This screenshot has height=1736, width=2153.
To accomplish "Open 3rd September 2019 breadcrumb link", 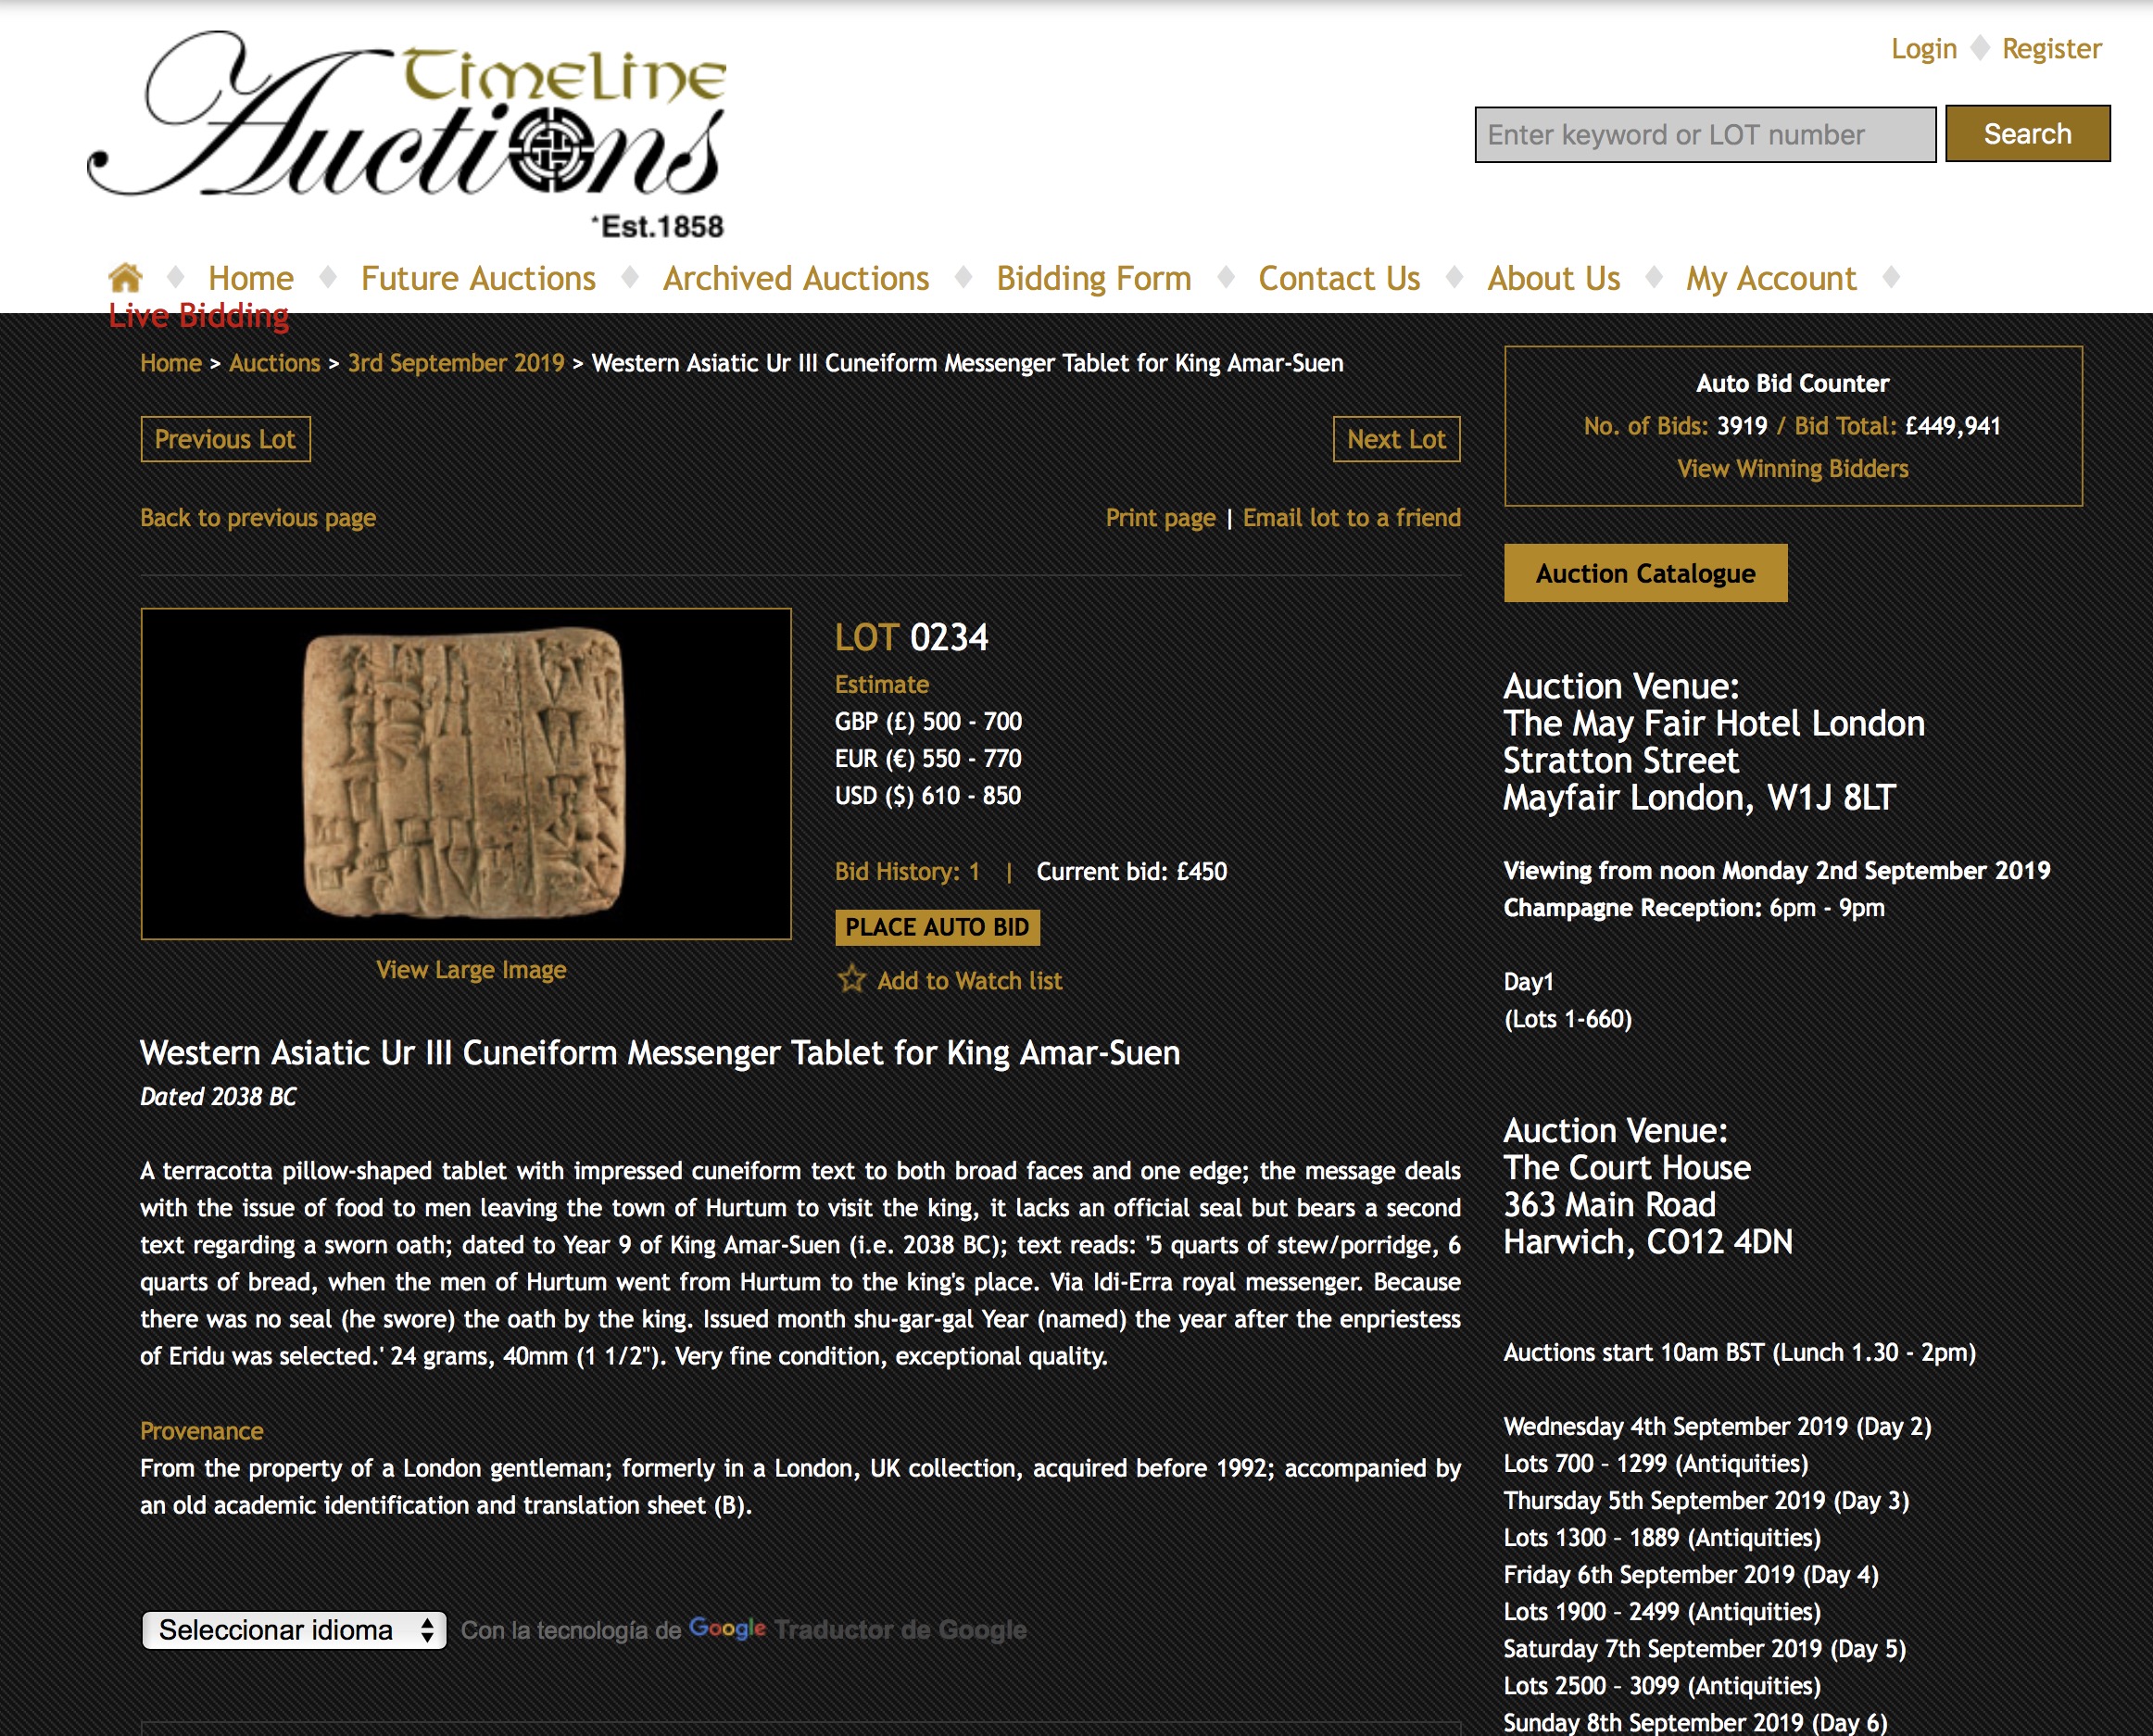I will click(x=456, y=363).
